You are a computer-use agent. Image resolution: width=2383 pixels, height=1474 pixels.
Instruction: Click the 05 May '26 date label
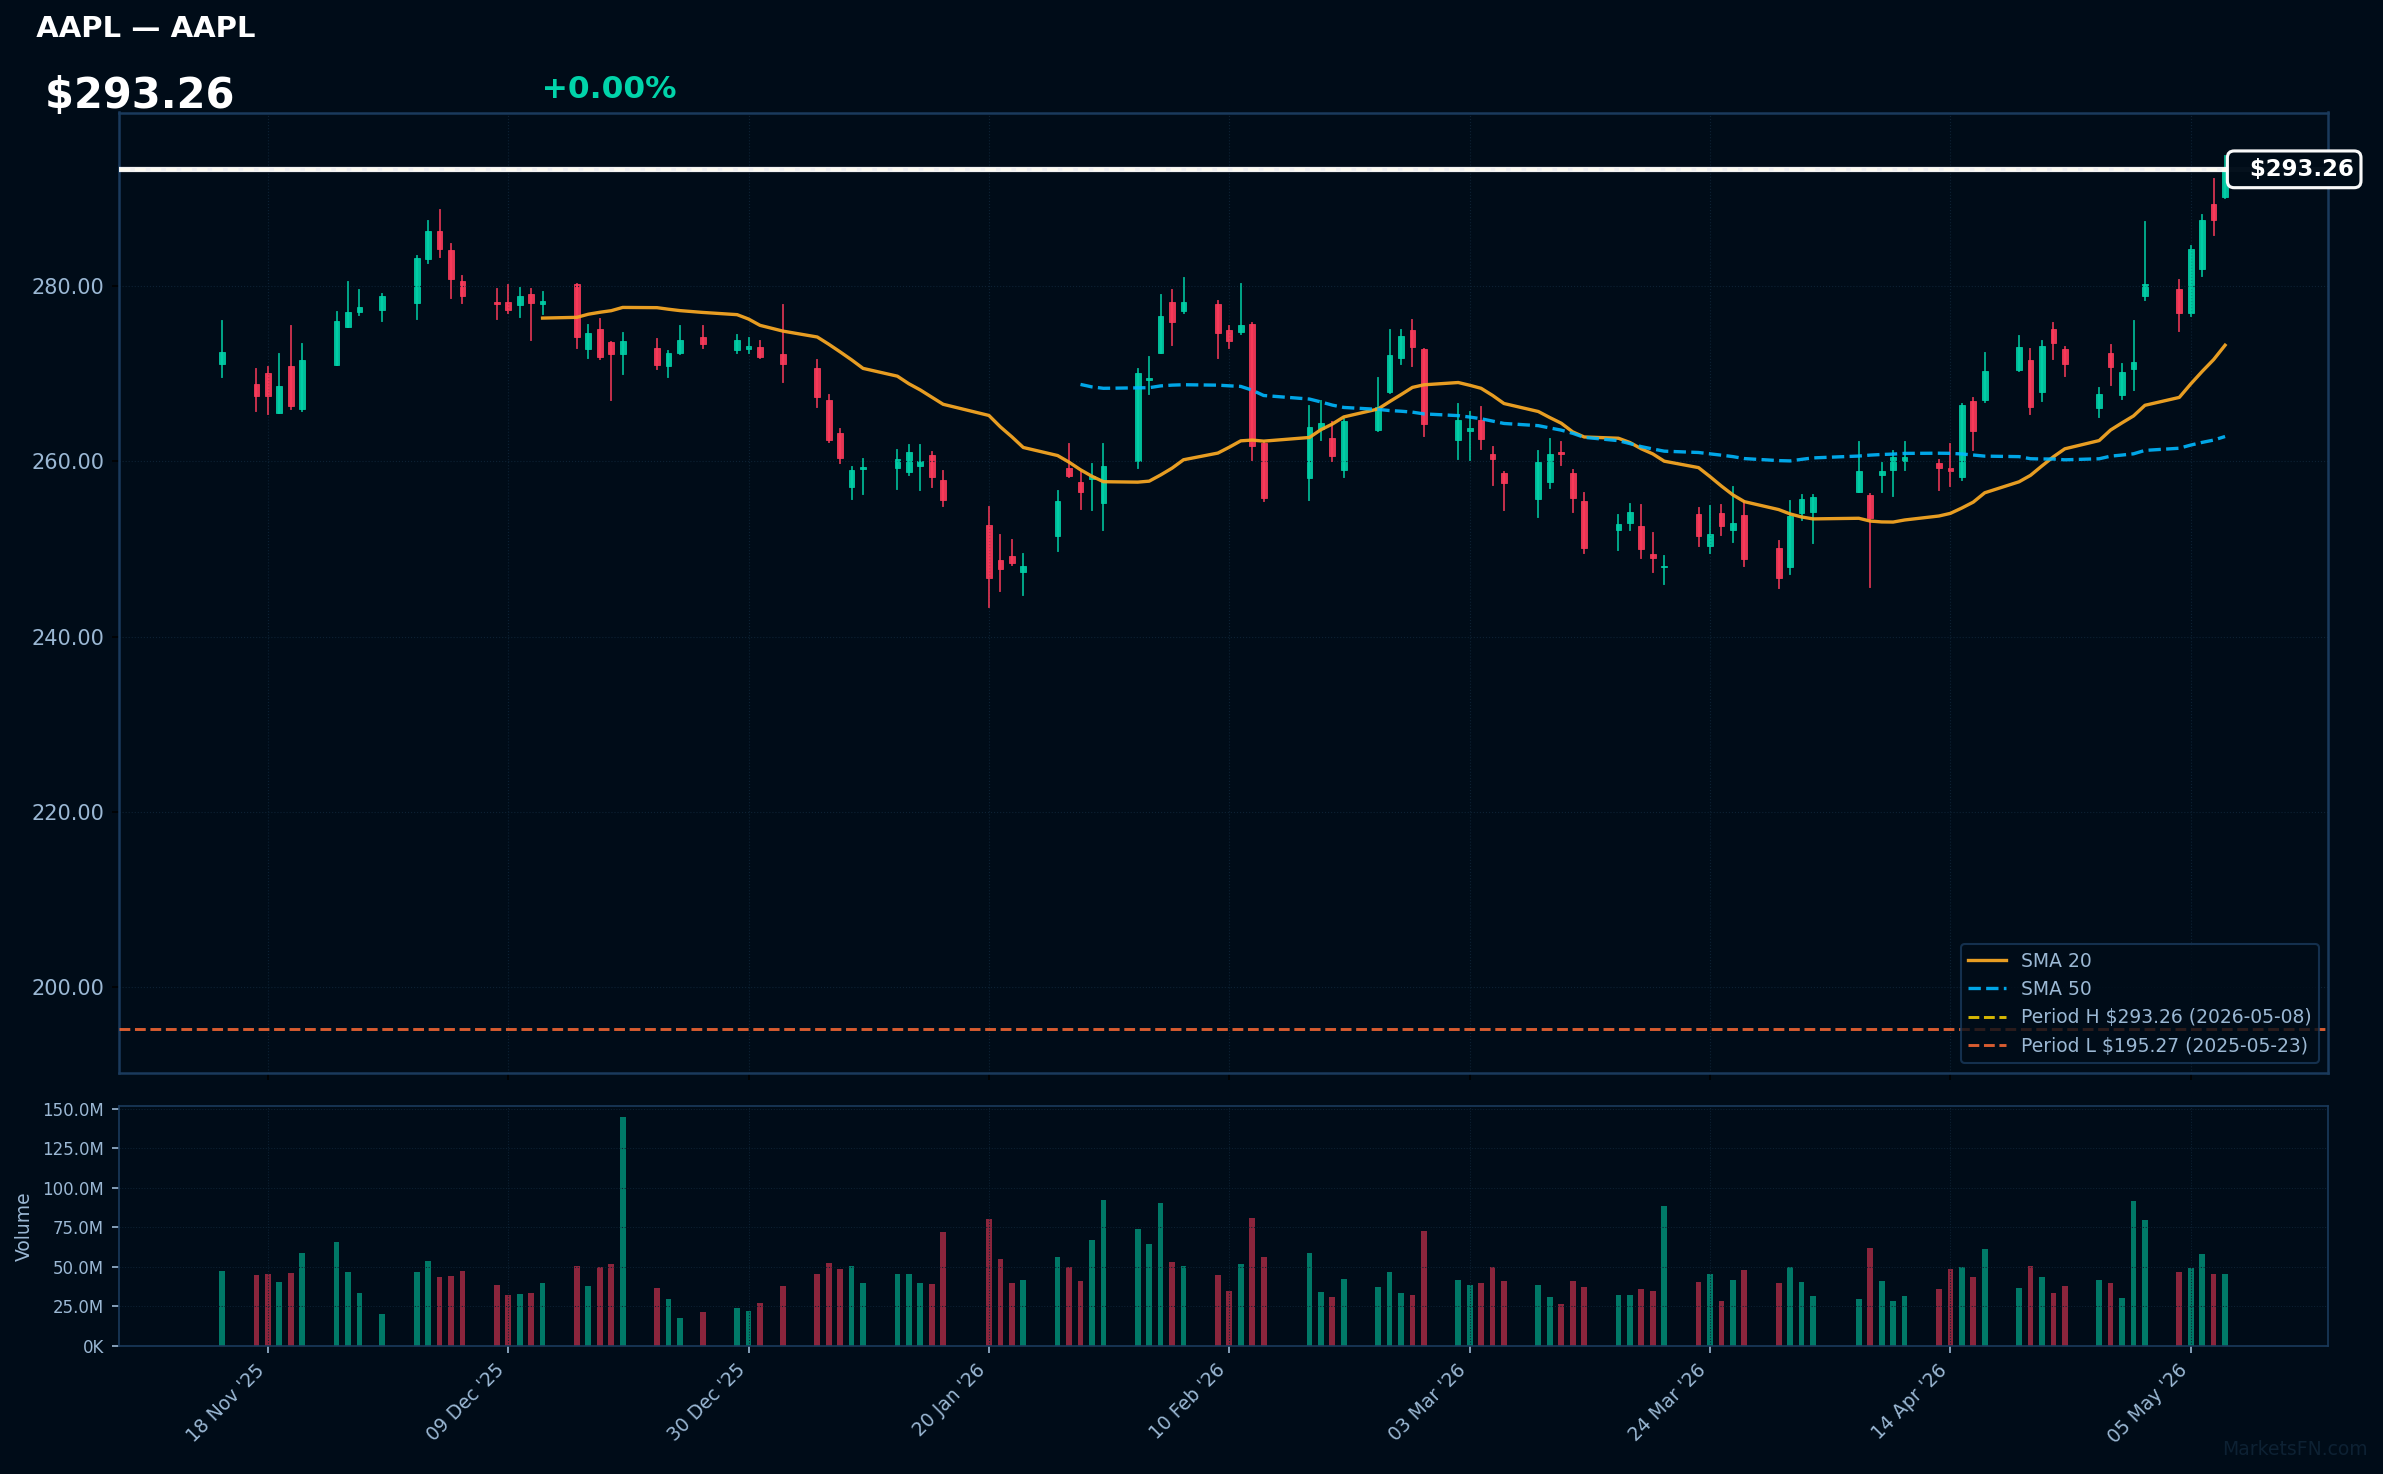(2148, 1402)
